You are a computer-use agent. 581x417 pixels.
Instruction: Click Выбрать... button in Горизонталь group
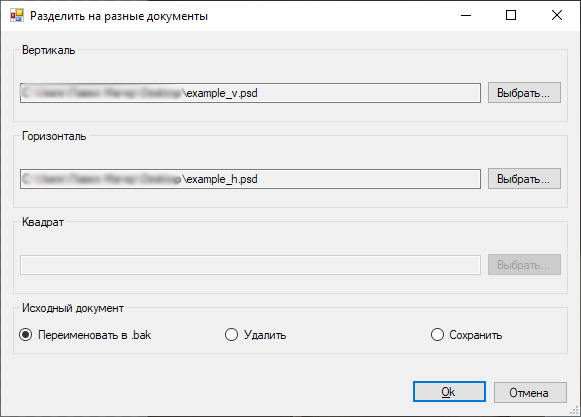tap(524, 179)
